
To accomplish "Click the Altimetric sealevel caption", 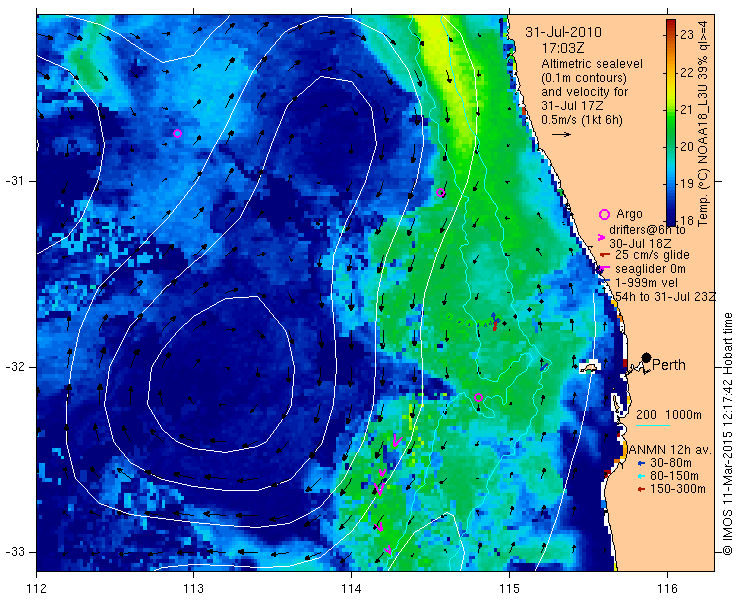I will 592,63.
